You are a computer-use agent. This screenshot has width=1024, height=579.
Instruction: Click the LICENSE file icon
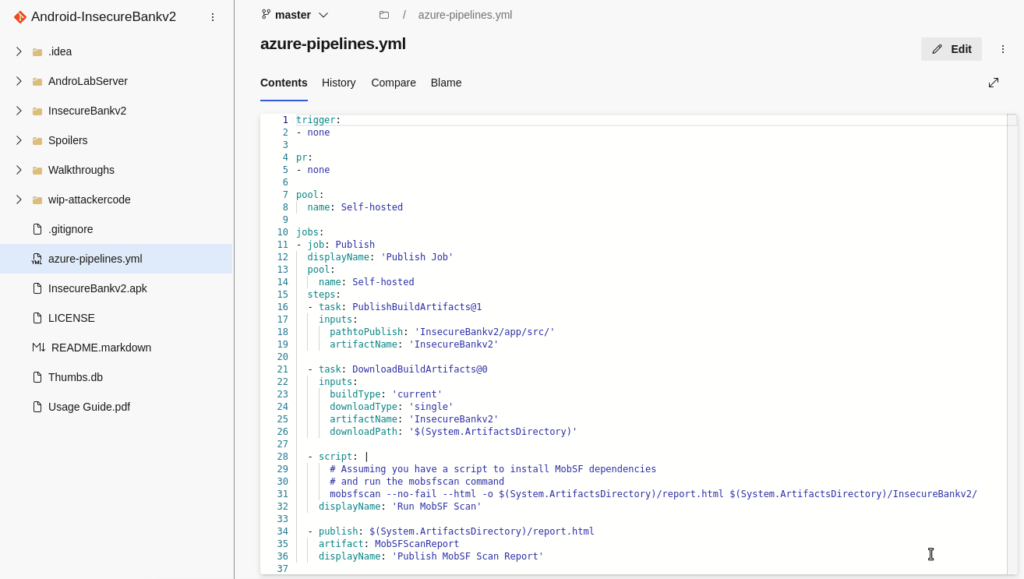pos(37,318)
